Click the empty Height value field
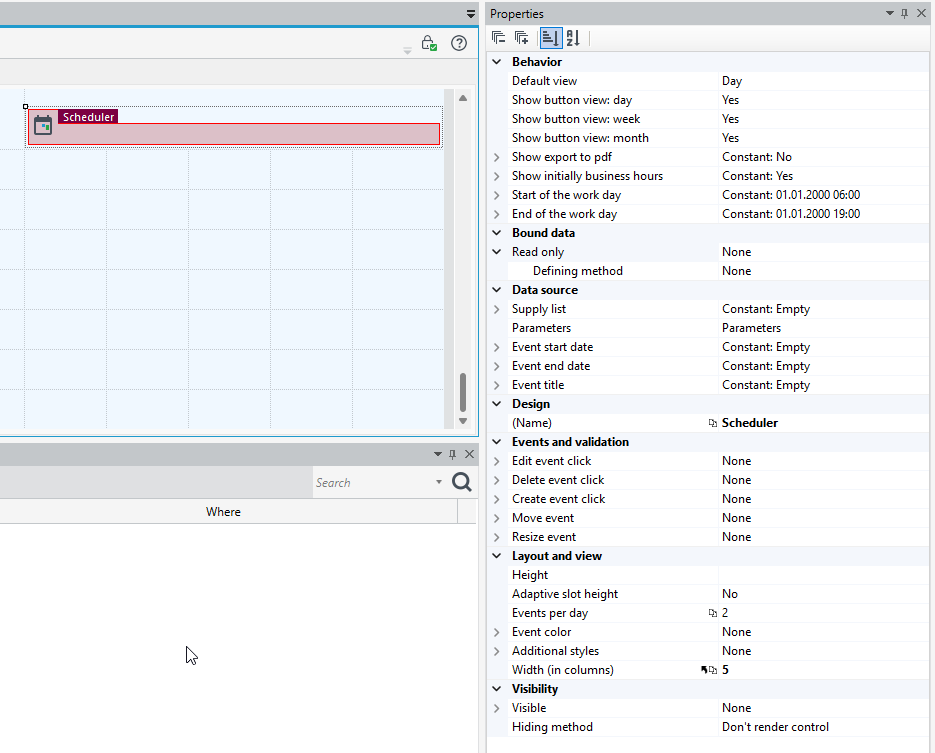 (x=824, y=575)
